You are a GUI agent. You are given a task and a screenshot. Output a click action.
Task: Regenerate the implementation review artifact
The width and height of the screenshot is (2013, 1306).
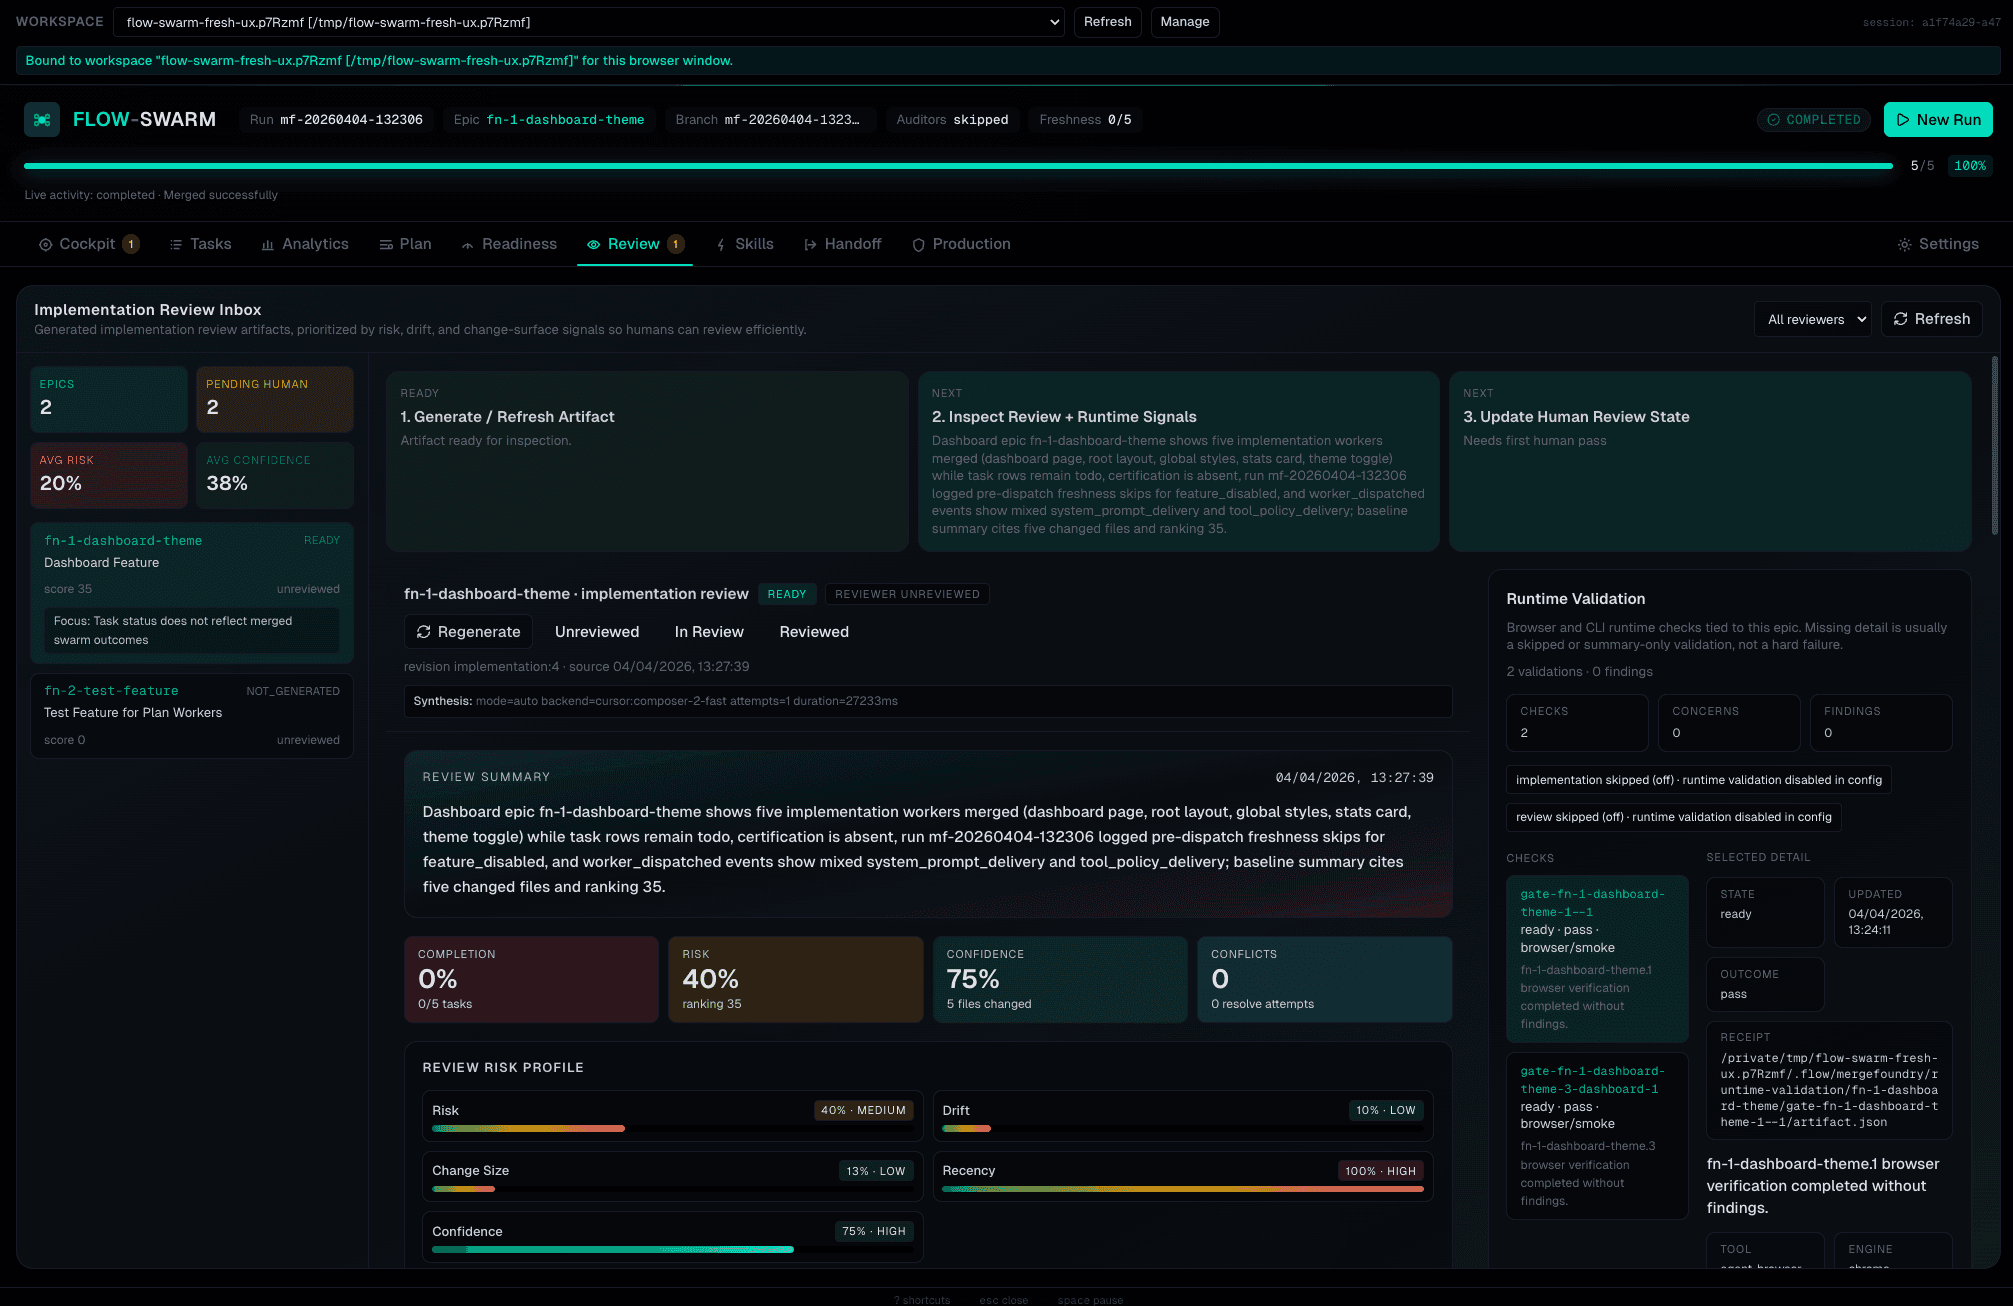tap(468, 632)
